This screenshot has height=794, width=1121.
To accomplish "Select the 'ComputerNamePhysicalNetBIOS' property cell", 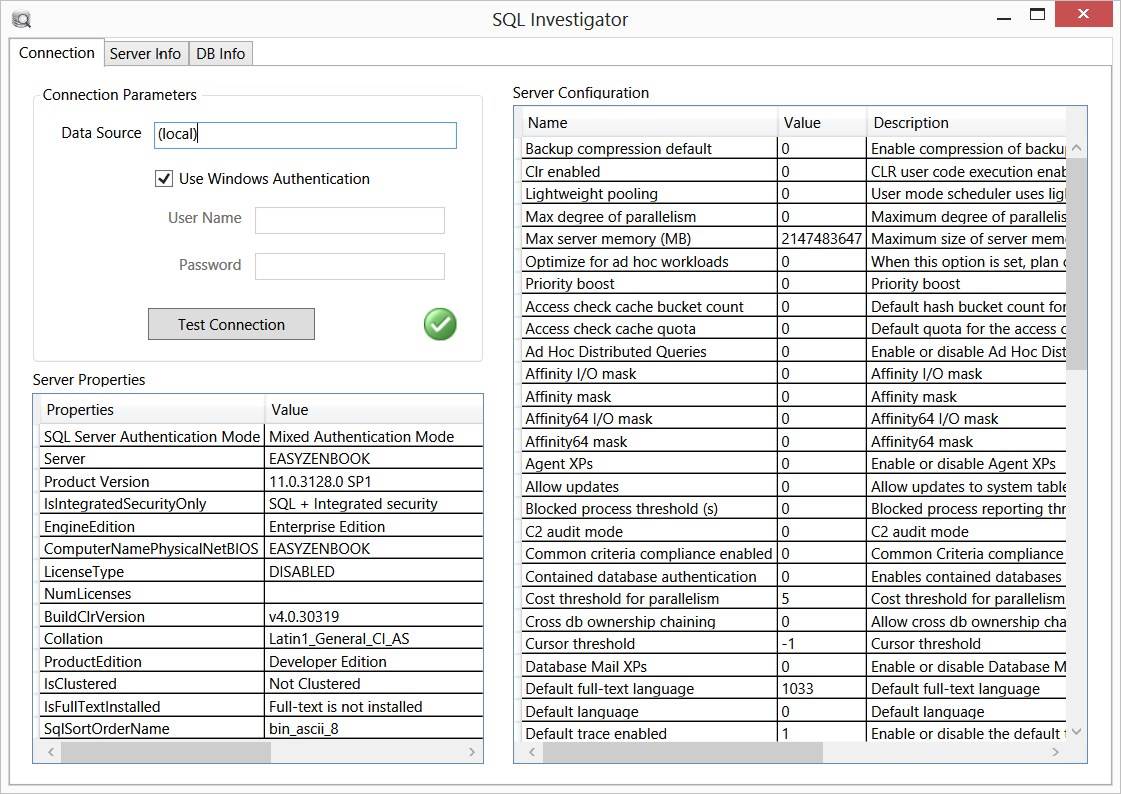I will point(152,549).
